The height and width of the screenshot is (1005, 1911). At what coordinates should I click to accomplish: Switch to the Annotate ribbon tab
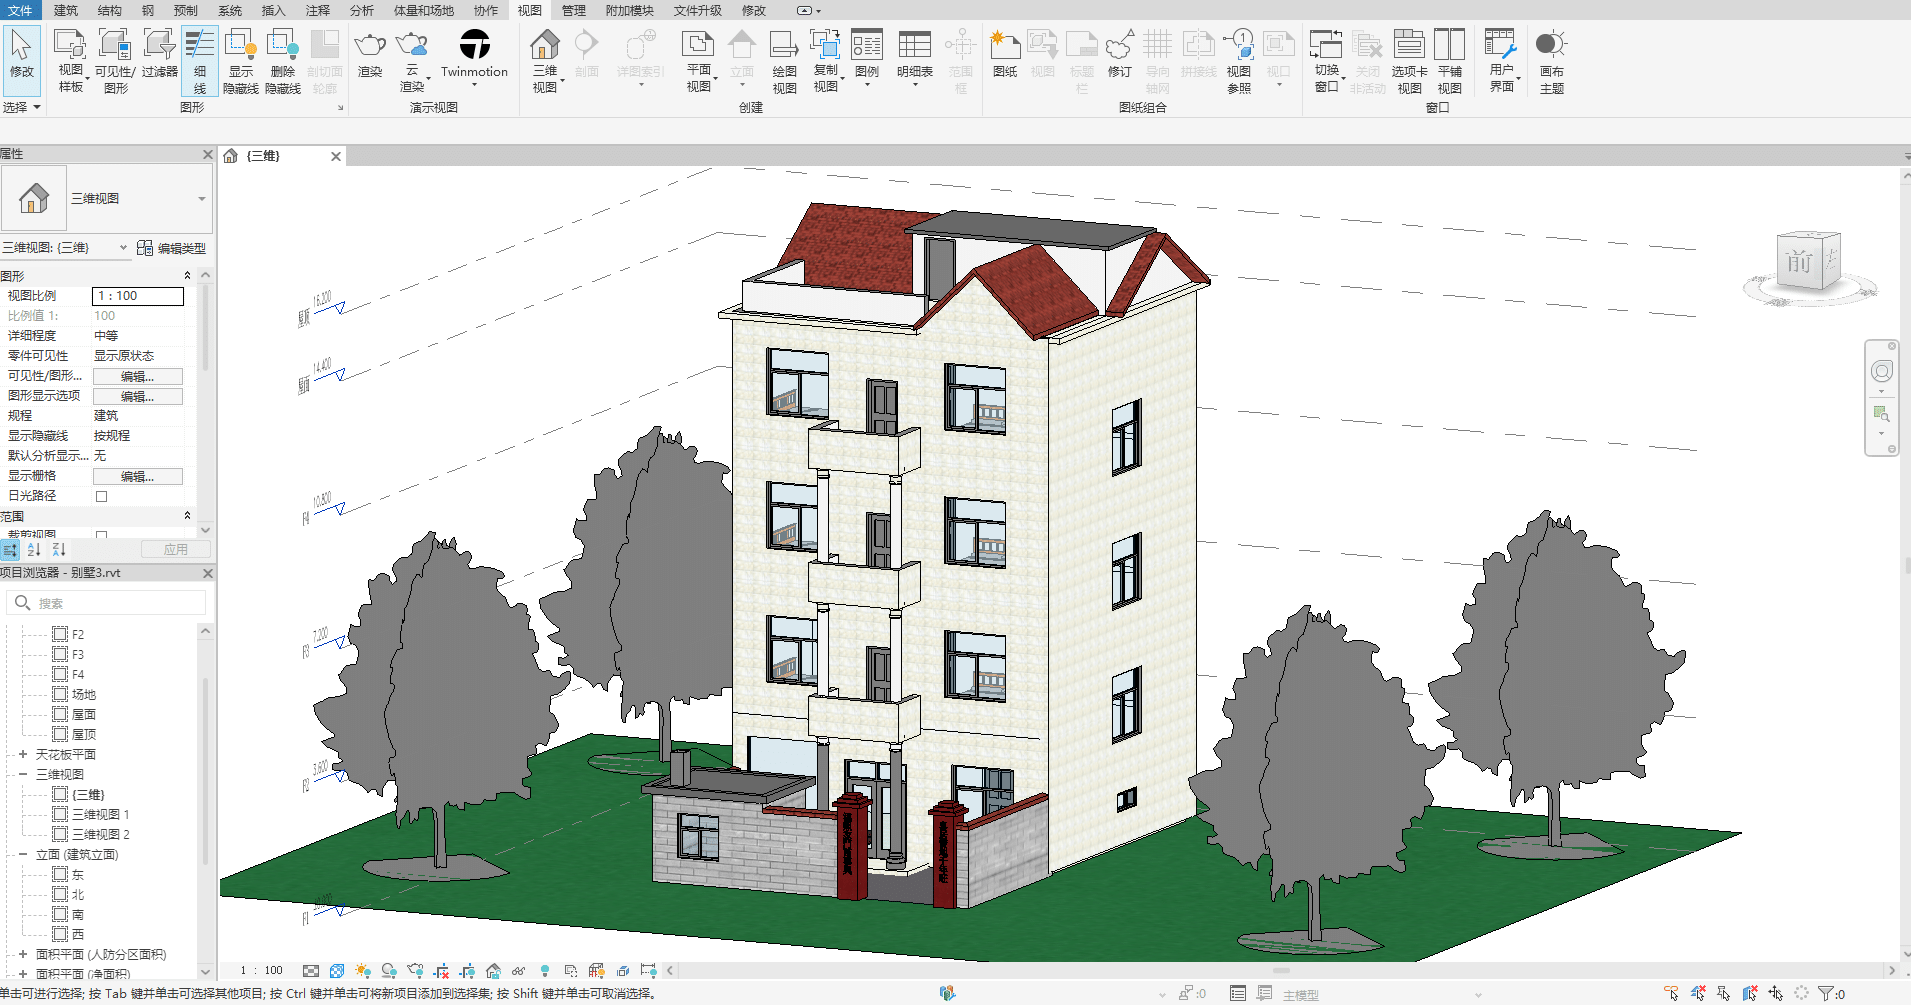(317, 10)
